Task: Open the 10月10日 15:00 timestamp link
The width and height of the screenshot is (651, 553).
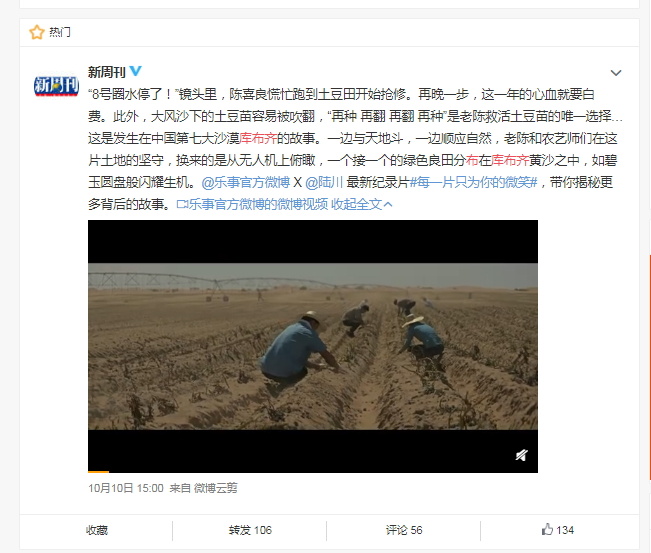Action: tap(126, 488)
